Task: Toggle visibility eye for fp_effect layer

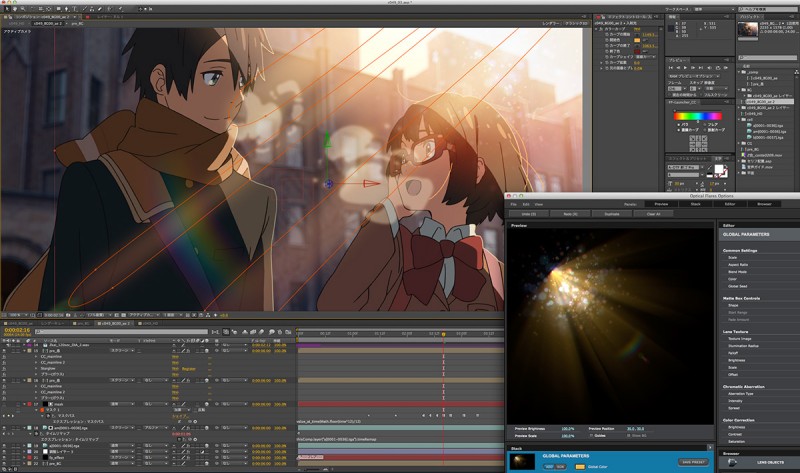Action: 4,458
